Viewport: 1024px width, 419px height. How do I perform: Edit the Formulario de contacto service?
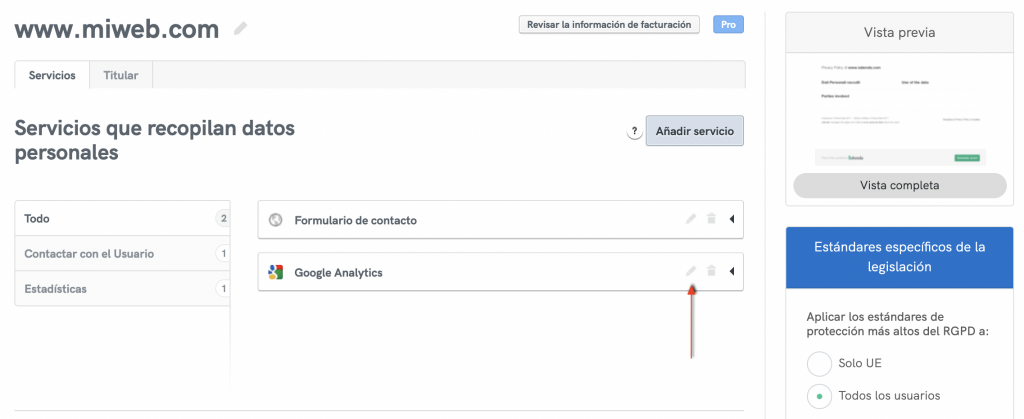coord(690,220)
